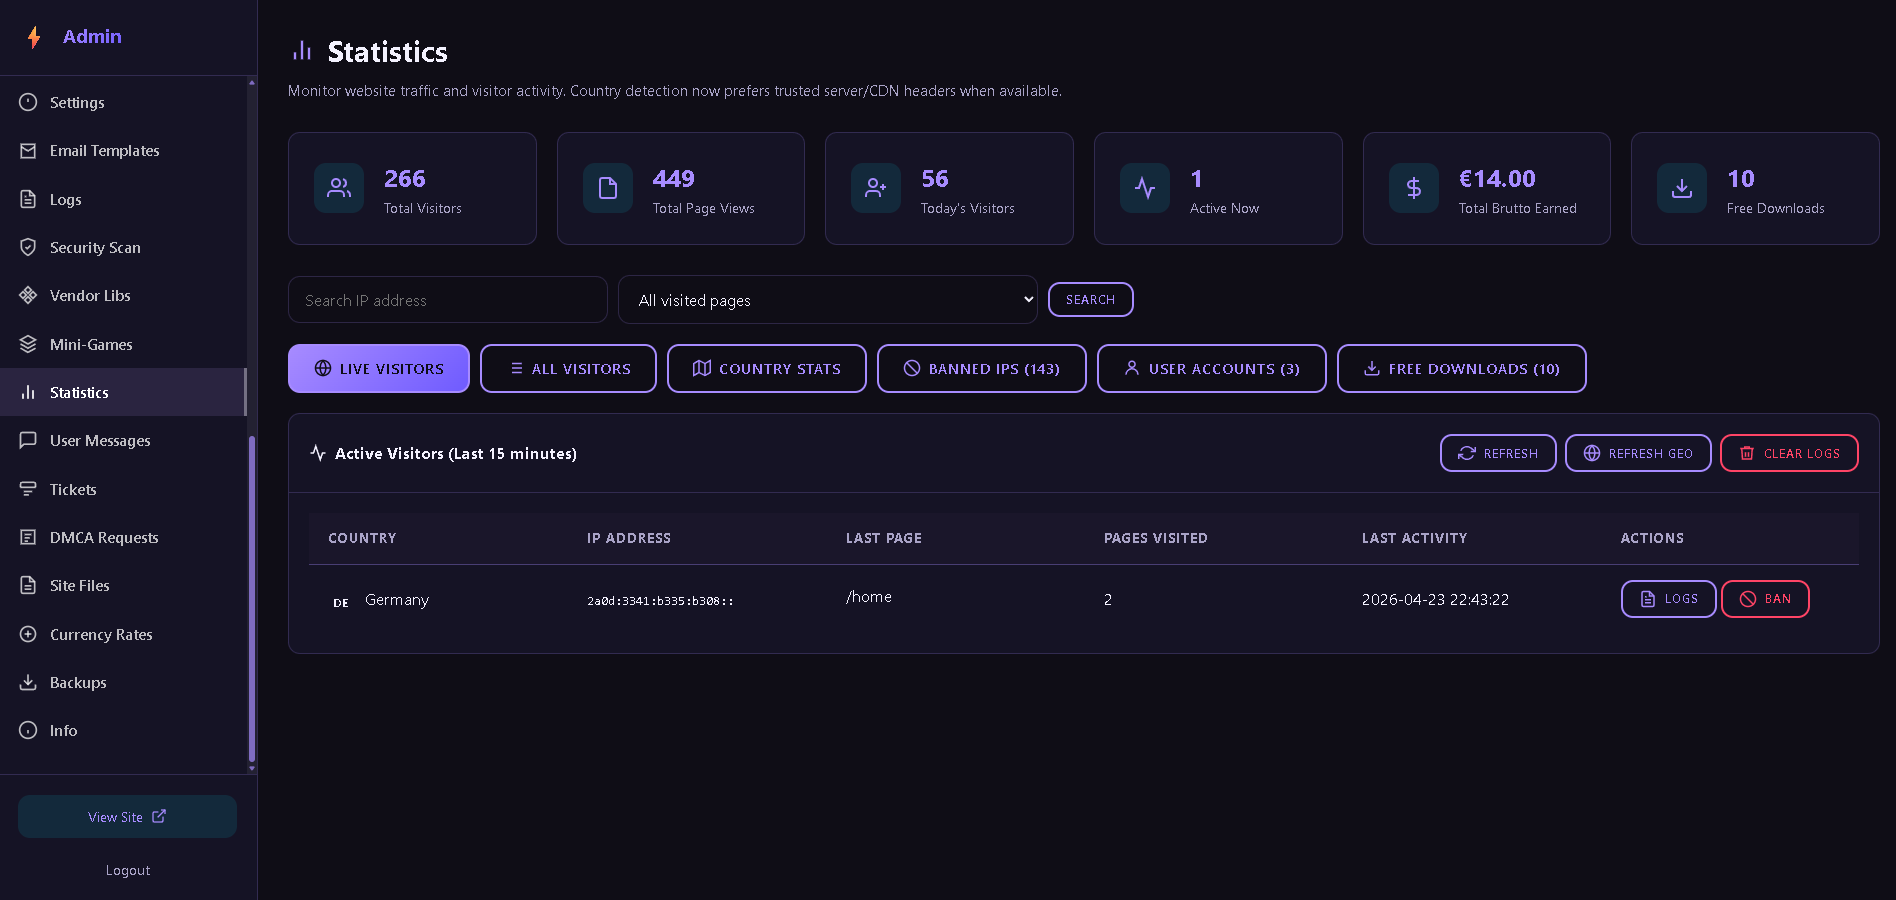1896x900 pixels.
Task: View Logs for the Germany visitor
Action: coord(1669,599)
